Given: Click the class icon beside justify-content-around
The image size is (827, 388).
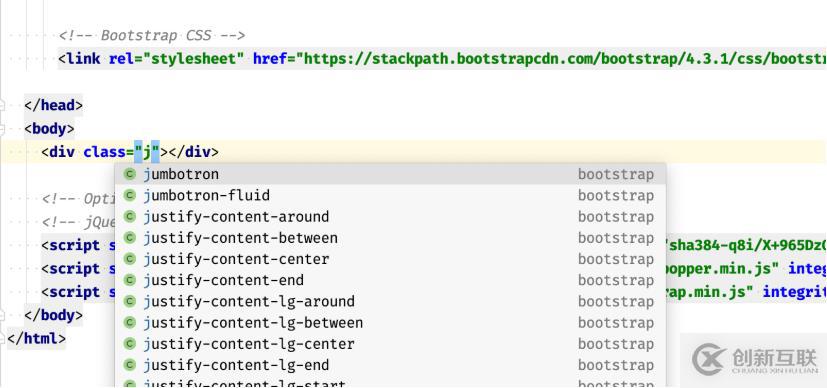Looking at the screenshot, I should [x=130, y=217].
